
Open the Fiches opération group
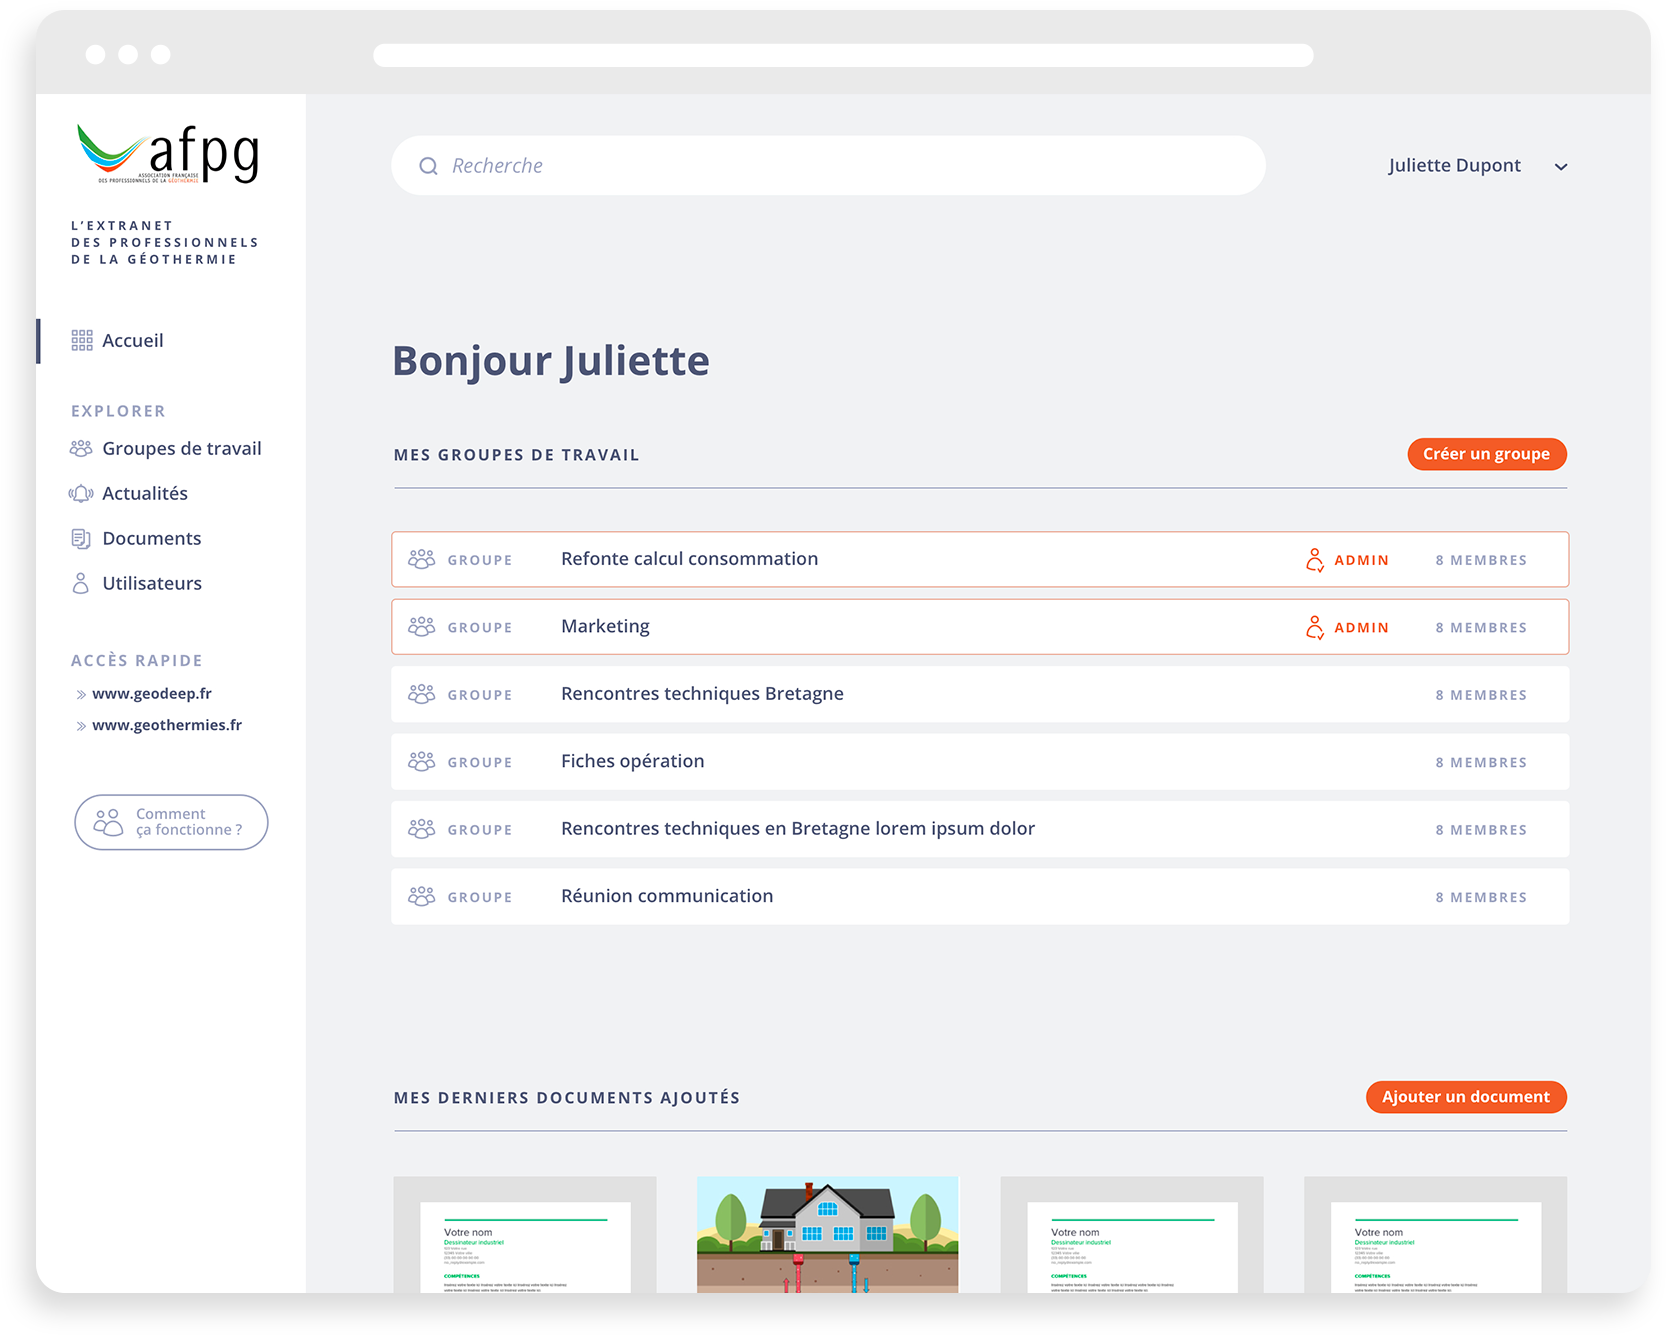pos(980,762)
